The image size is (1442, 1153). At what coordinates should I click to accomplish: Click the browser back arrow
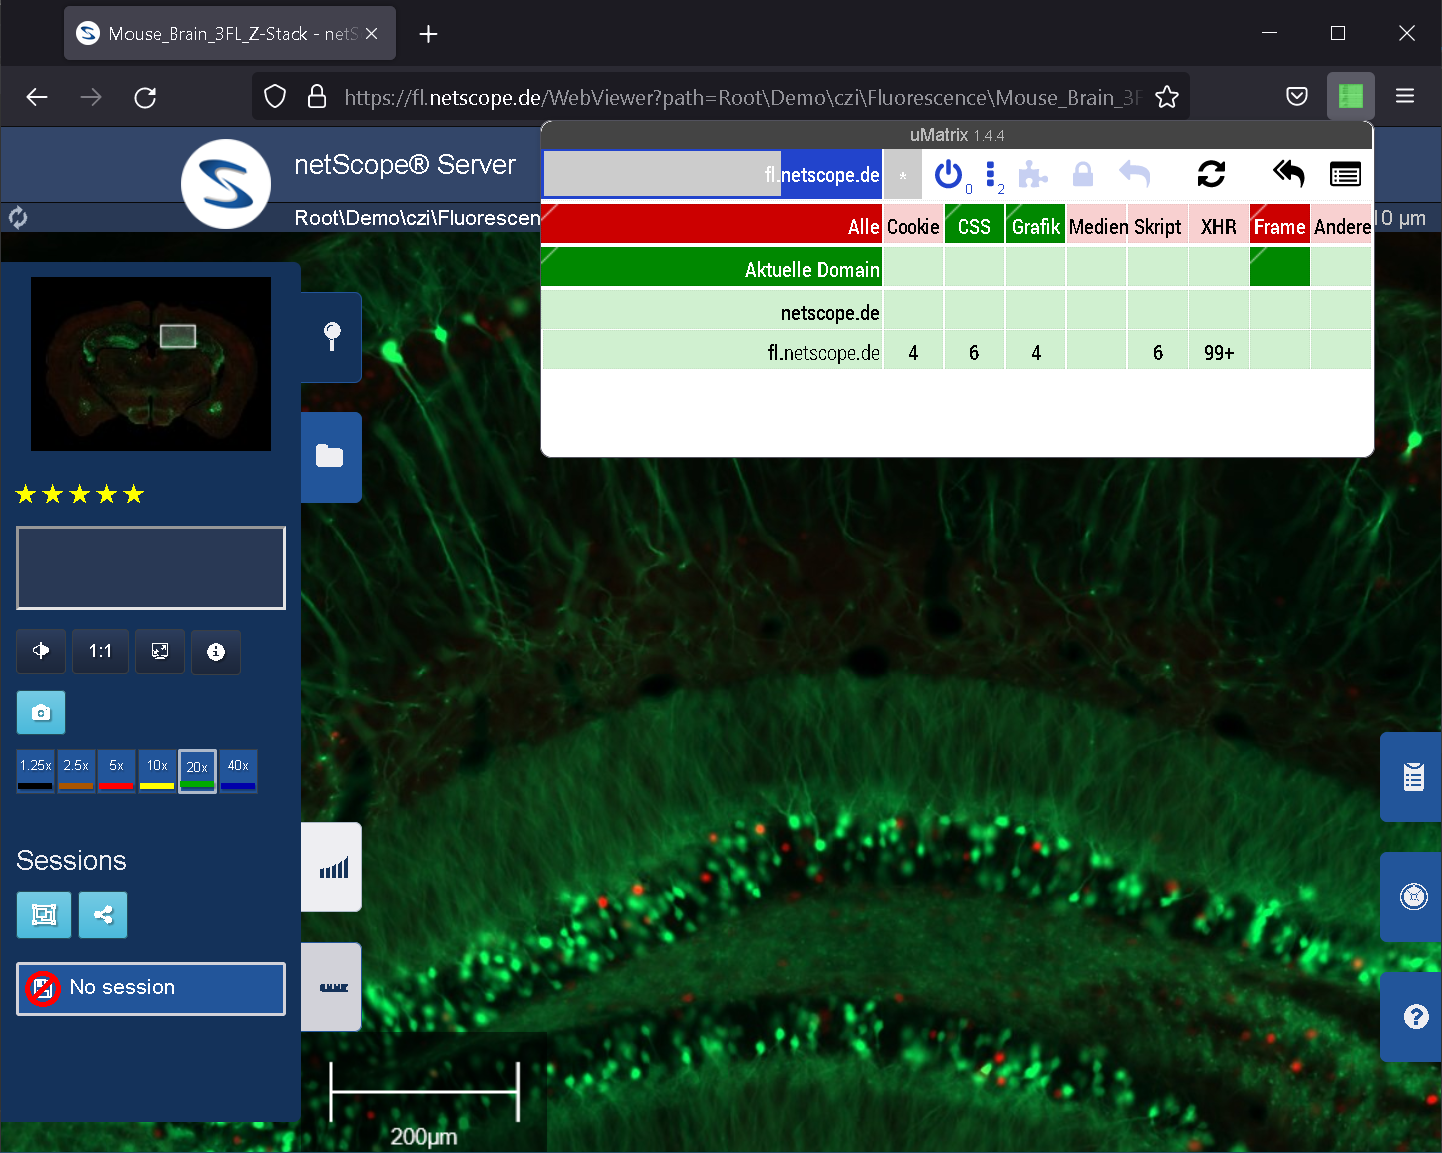coord(37,97)
